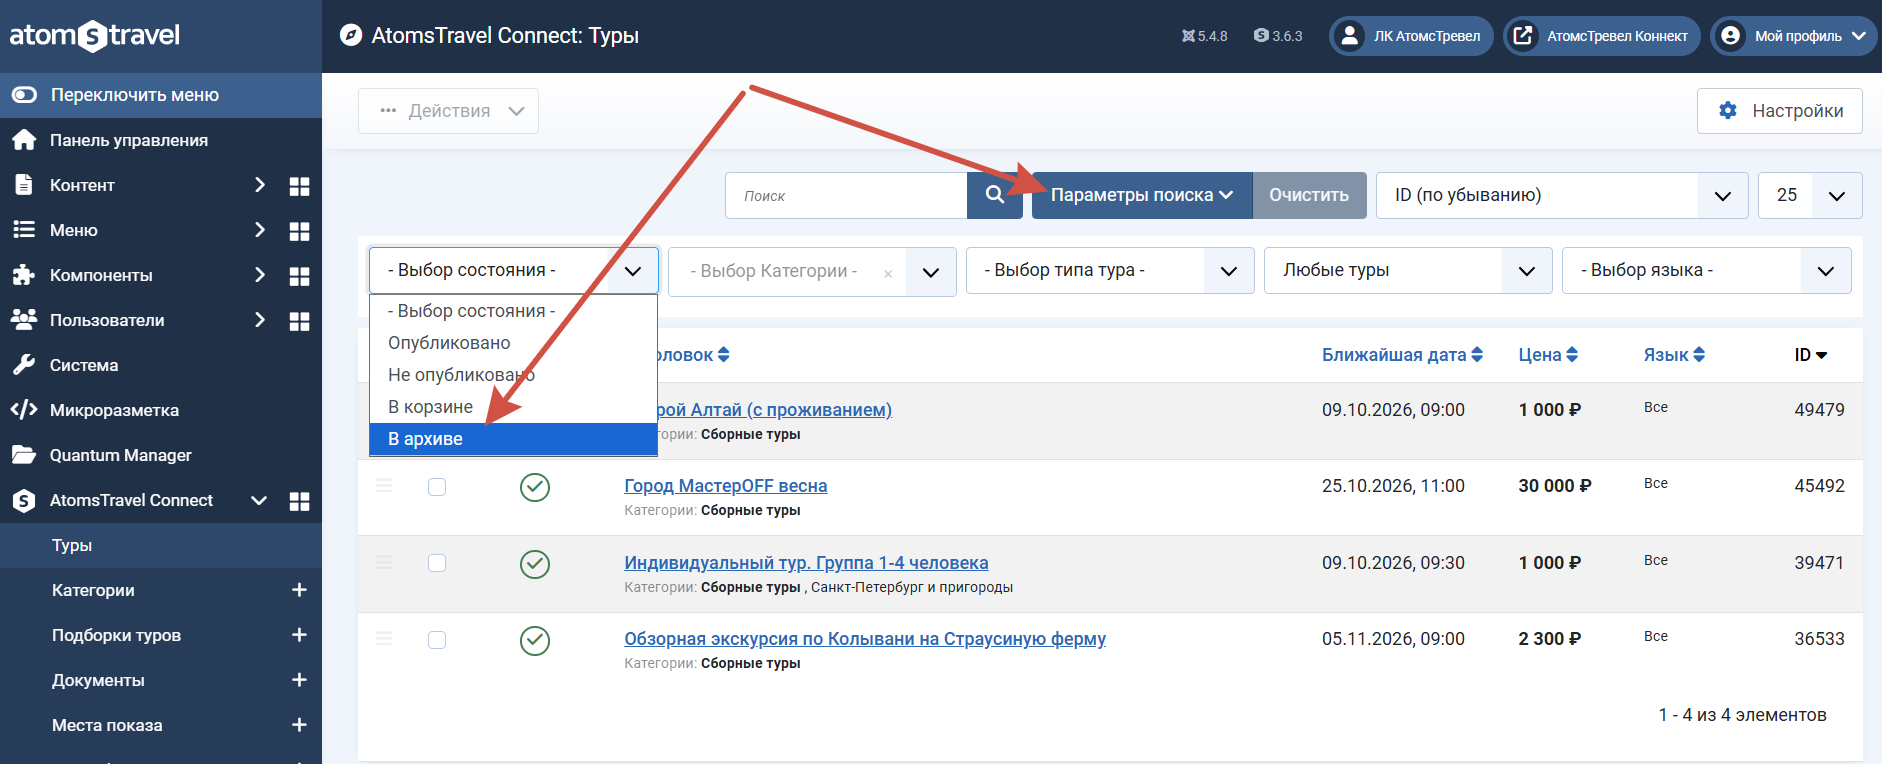The image size is (1882, 764).
Task: Click published status icon for Обзорная экскурсия
Action: click(x=535, y=640)
